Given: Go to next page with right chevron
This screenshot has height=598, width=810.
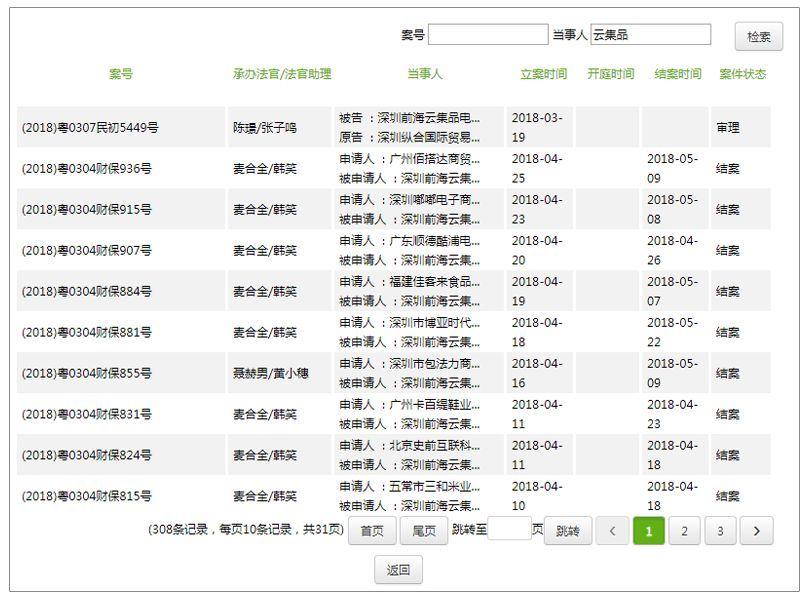Looking at the screenshot, I should coord(756,531).
